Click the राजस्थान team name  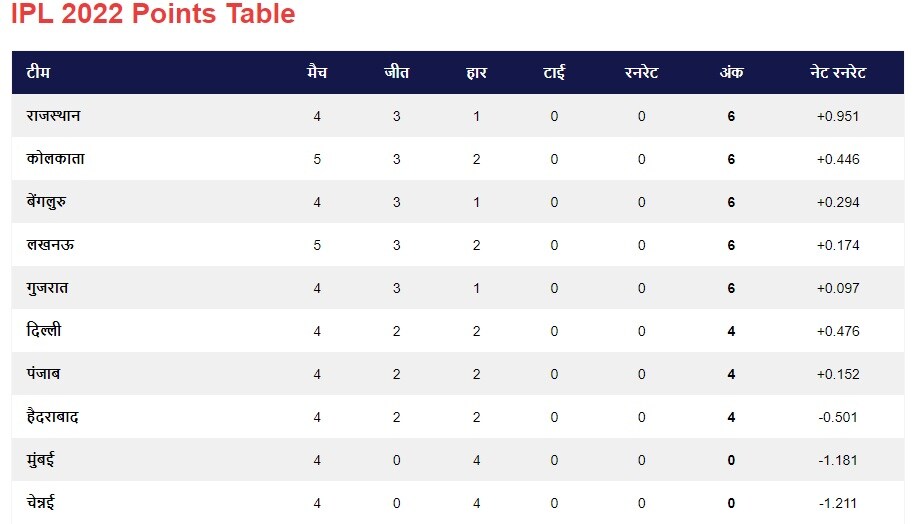53,116
